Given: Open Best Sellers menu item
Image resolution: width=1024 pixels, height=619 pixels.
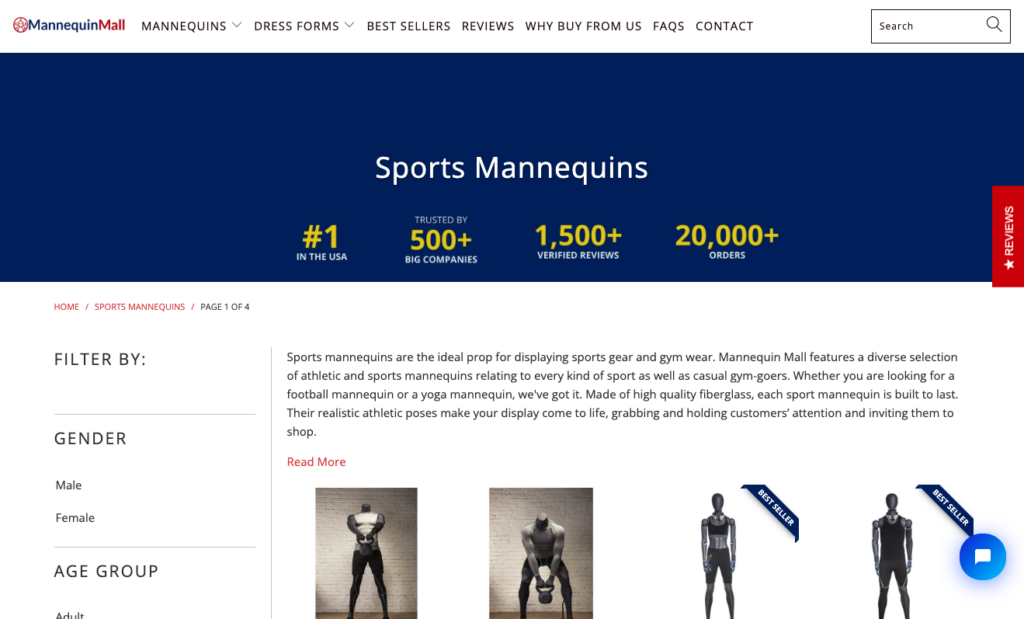Looking at the screenshot, I should pos(409,26).
